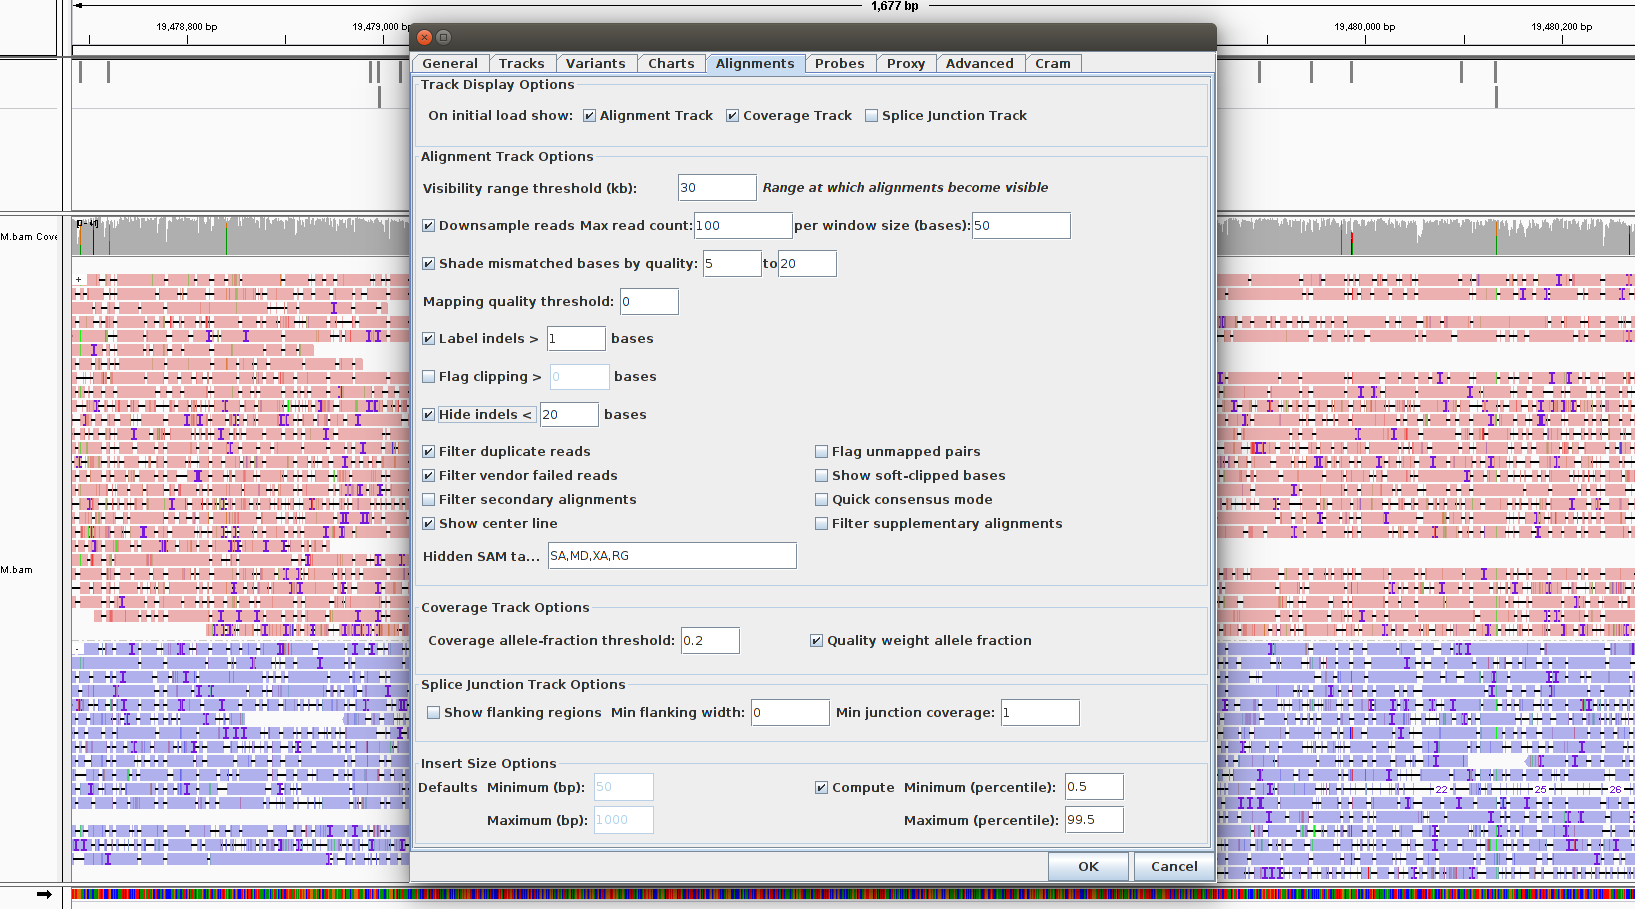Select the Cram tab
The height and width of the screenshot is (909, 1635).
click(1052, 63)
